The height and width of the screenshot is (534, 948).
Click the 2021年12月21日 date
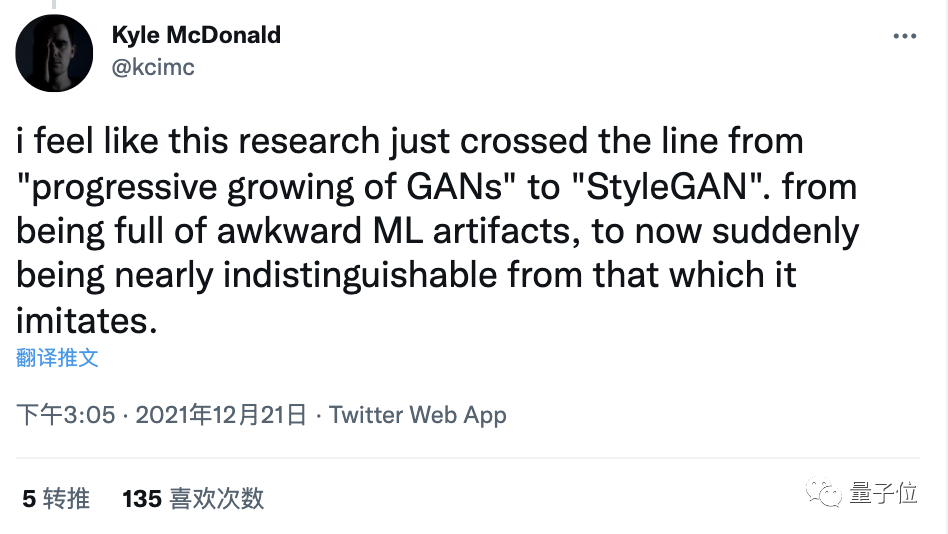point(220,415)
